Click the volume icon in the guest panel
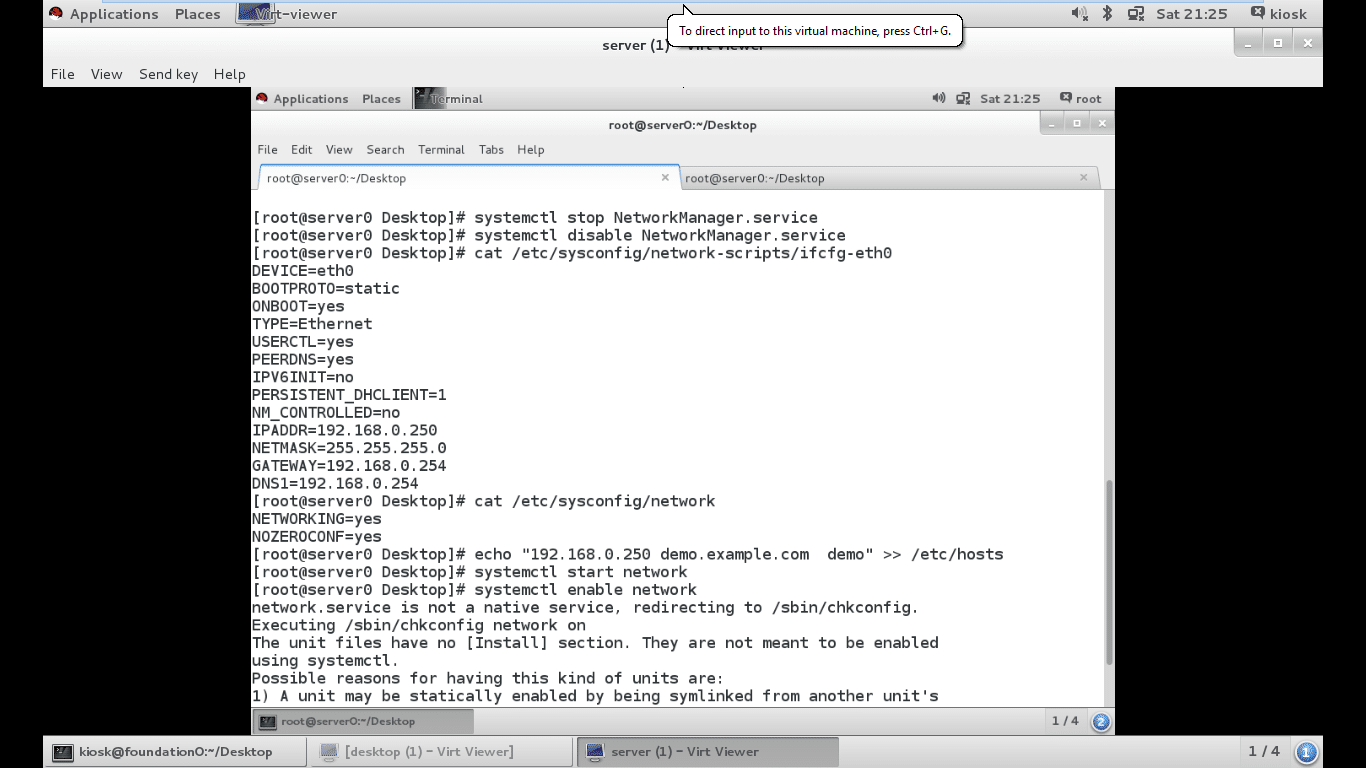The height and width of the screenshot is (768, 1366). click(x=938, y=98)
